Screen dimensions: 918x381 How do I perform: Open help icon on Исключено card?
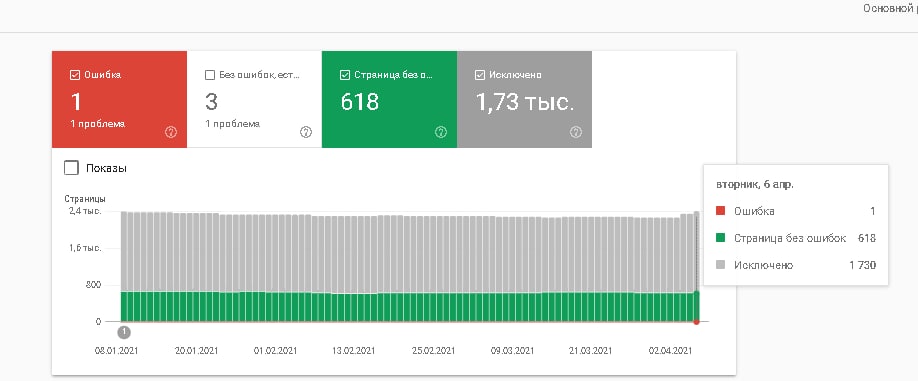[576, 132]
